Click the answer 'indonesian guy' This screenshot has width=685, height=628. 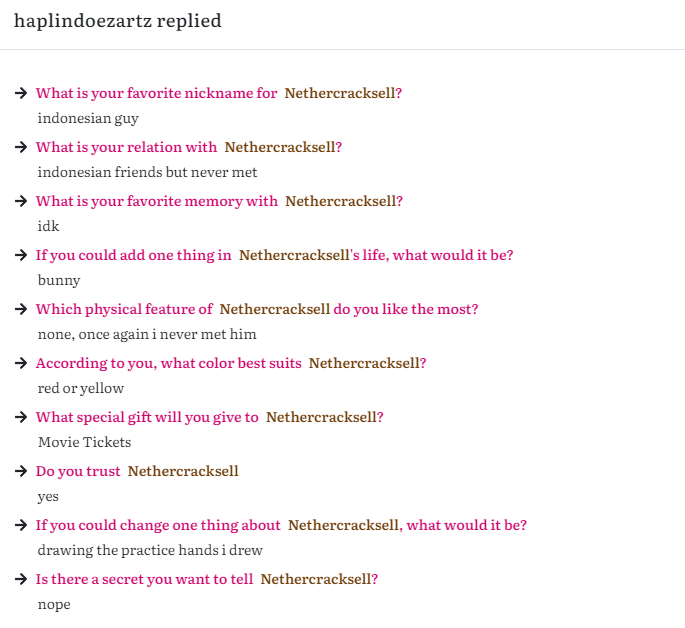(x=88, y=118)
